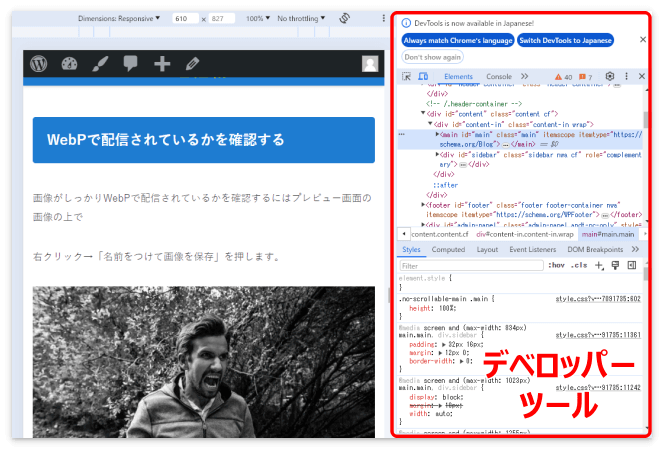Open the Dimensions: Responsive dropdown
Viewport: 664px width, 451px height.
[x=119, y=18]
